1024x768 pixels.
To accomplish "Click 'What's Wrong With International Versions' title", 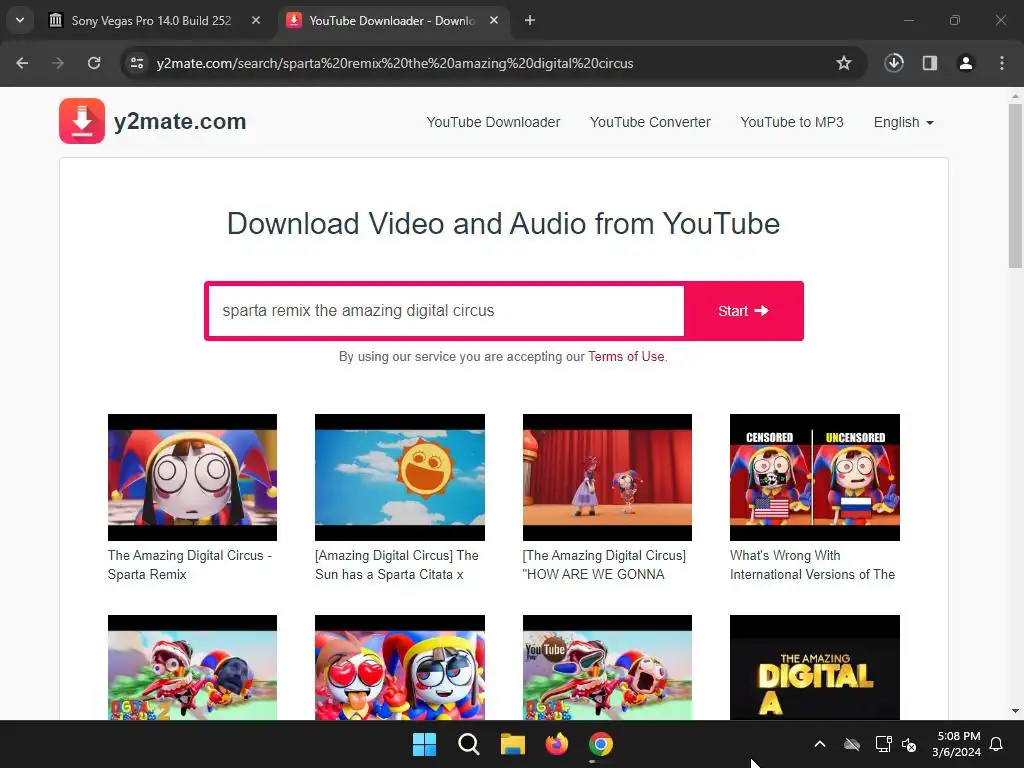I will (x=812, y=565).
